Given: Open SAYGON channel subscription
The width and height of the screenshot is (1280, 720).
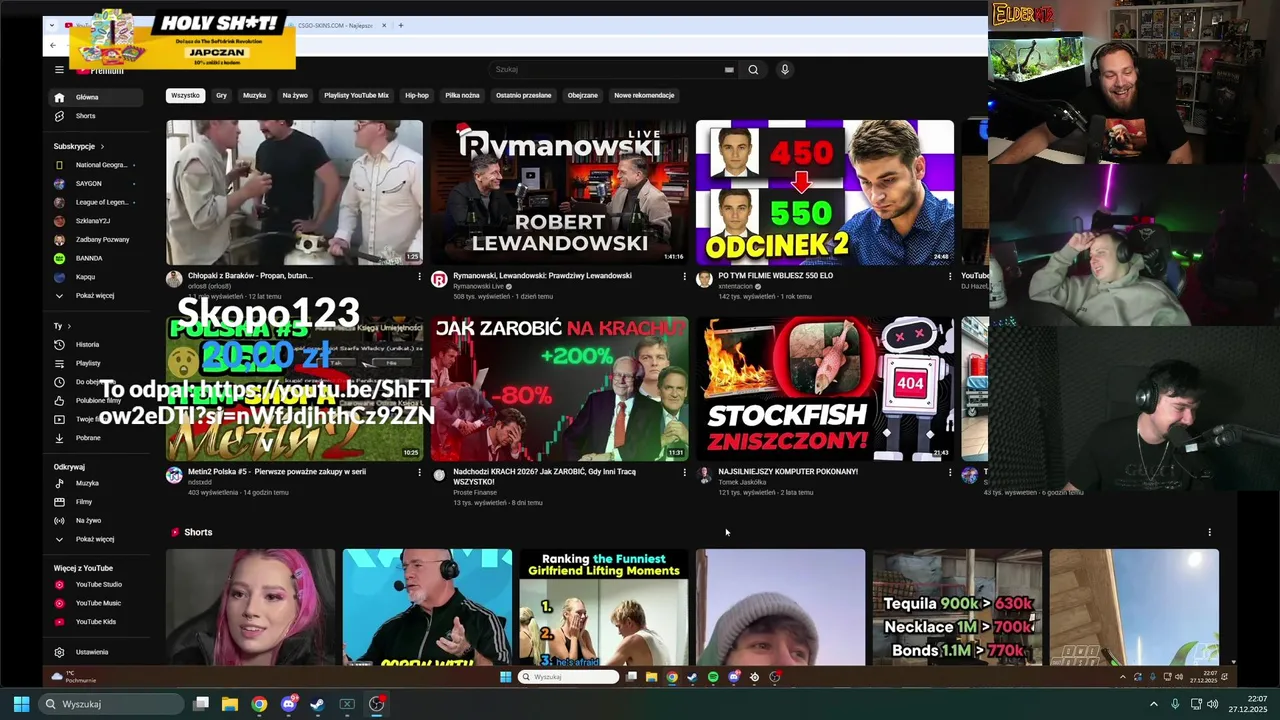Looking at the screenshot, I should click(x=94, y=183).
